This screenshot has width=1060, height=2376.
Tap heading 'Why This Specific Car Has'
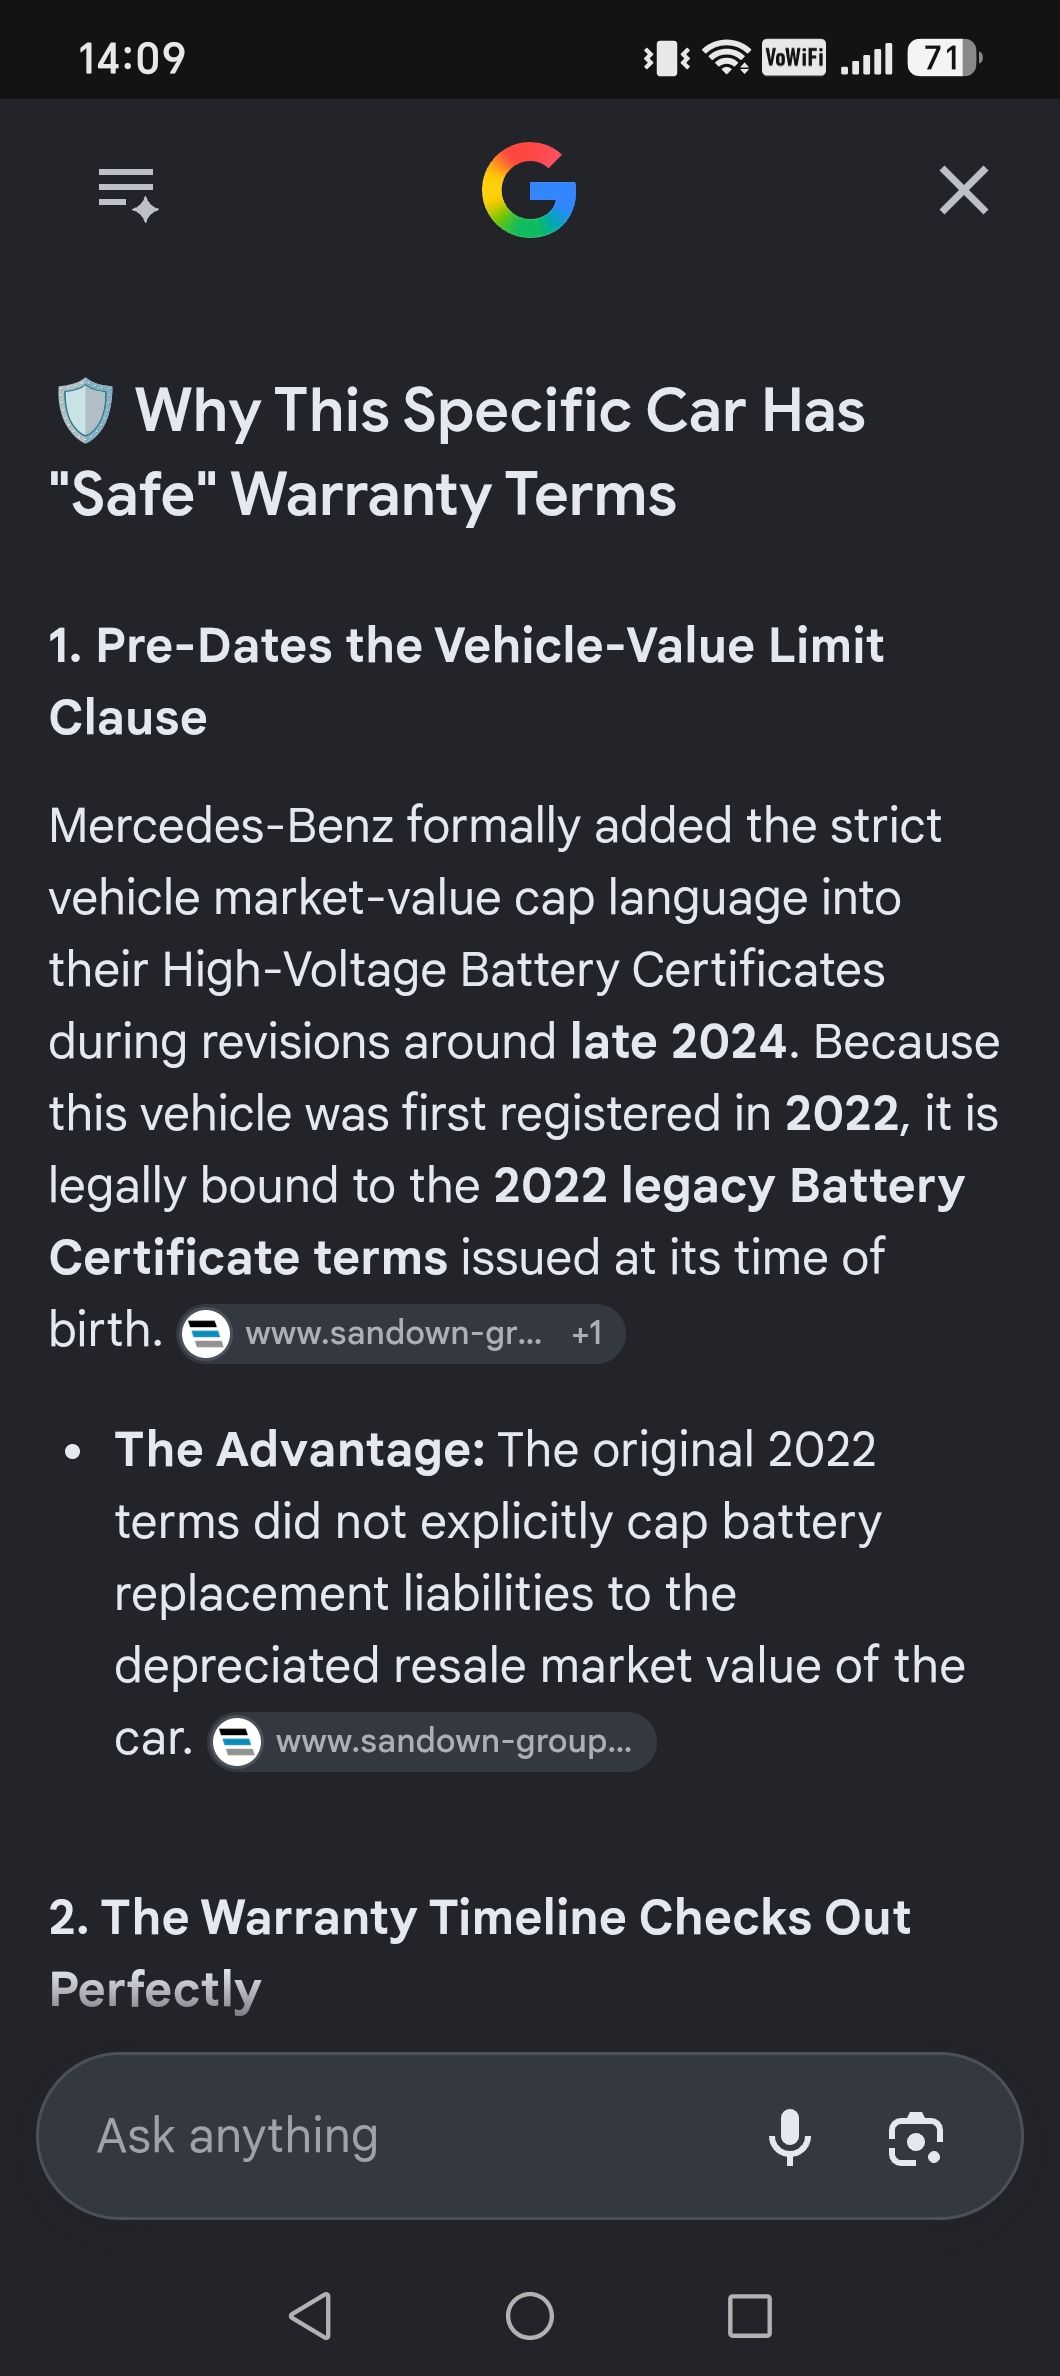500,410
